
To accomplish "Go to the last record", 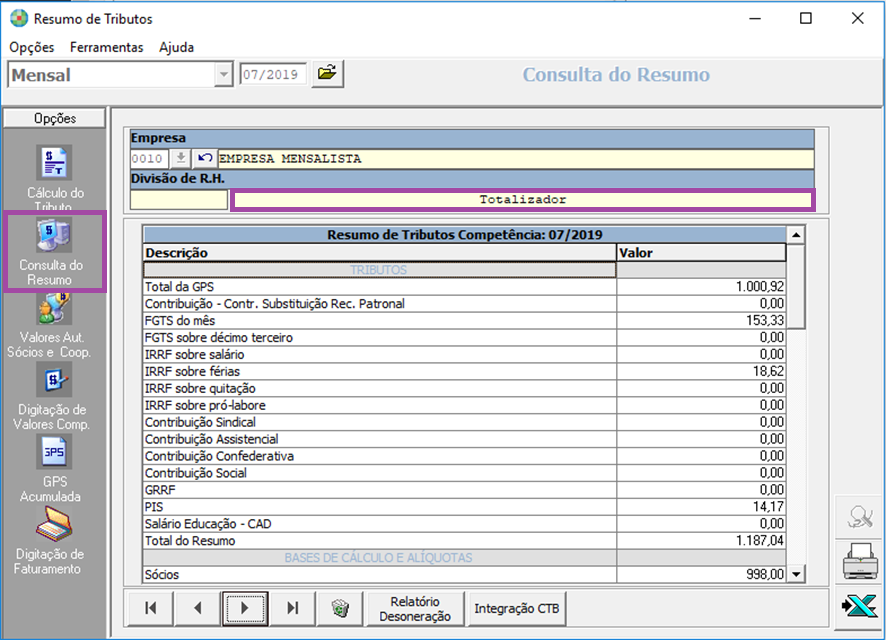I will point(292,608).
